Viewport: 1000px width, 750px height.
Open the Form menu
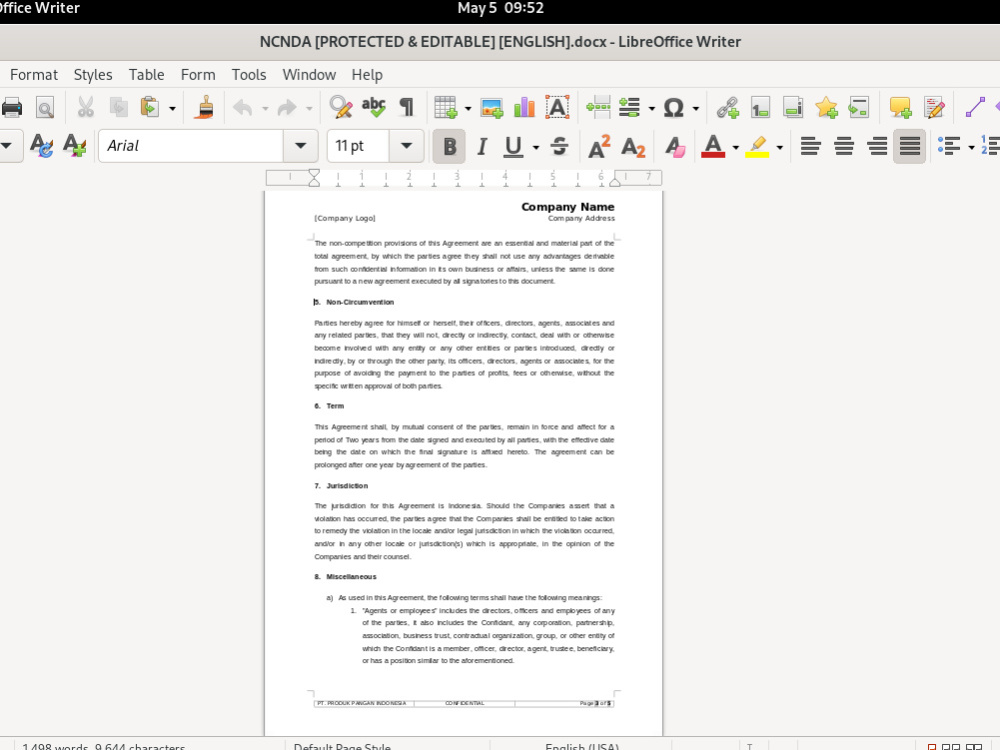tap(198, 75)
